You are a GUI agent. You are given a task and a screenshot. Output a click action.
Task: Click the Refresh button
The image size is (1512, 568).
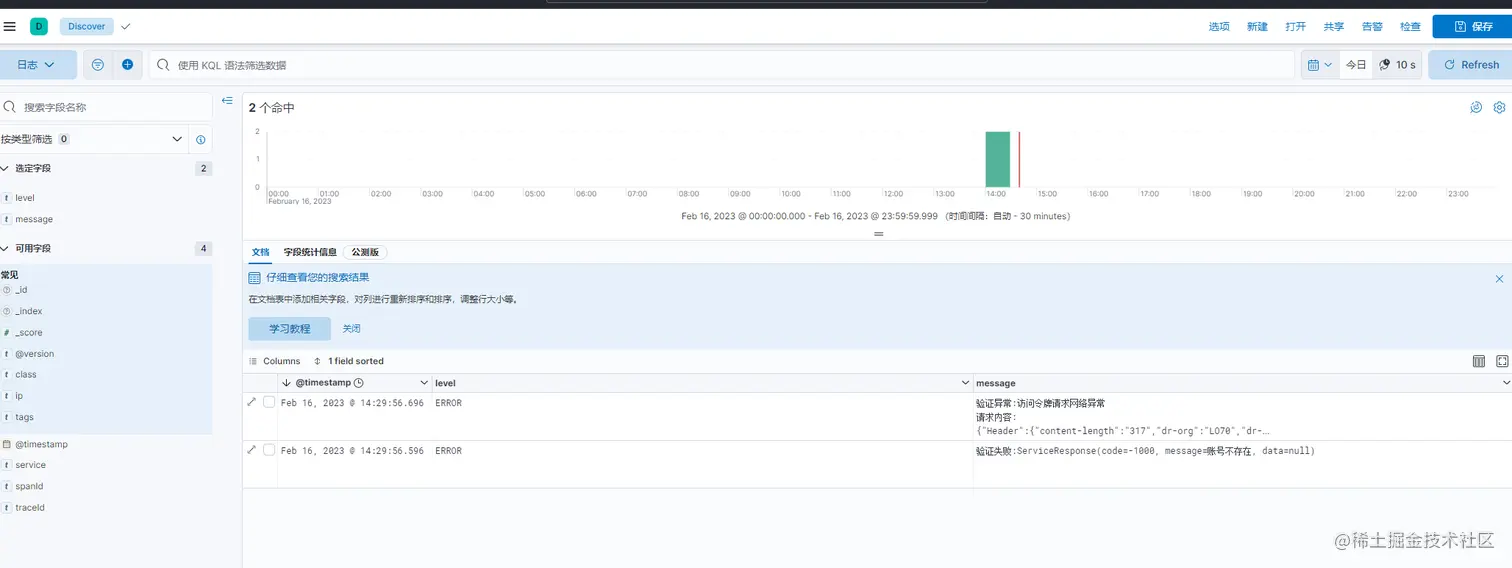[1470, 64]
